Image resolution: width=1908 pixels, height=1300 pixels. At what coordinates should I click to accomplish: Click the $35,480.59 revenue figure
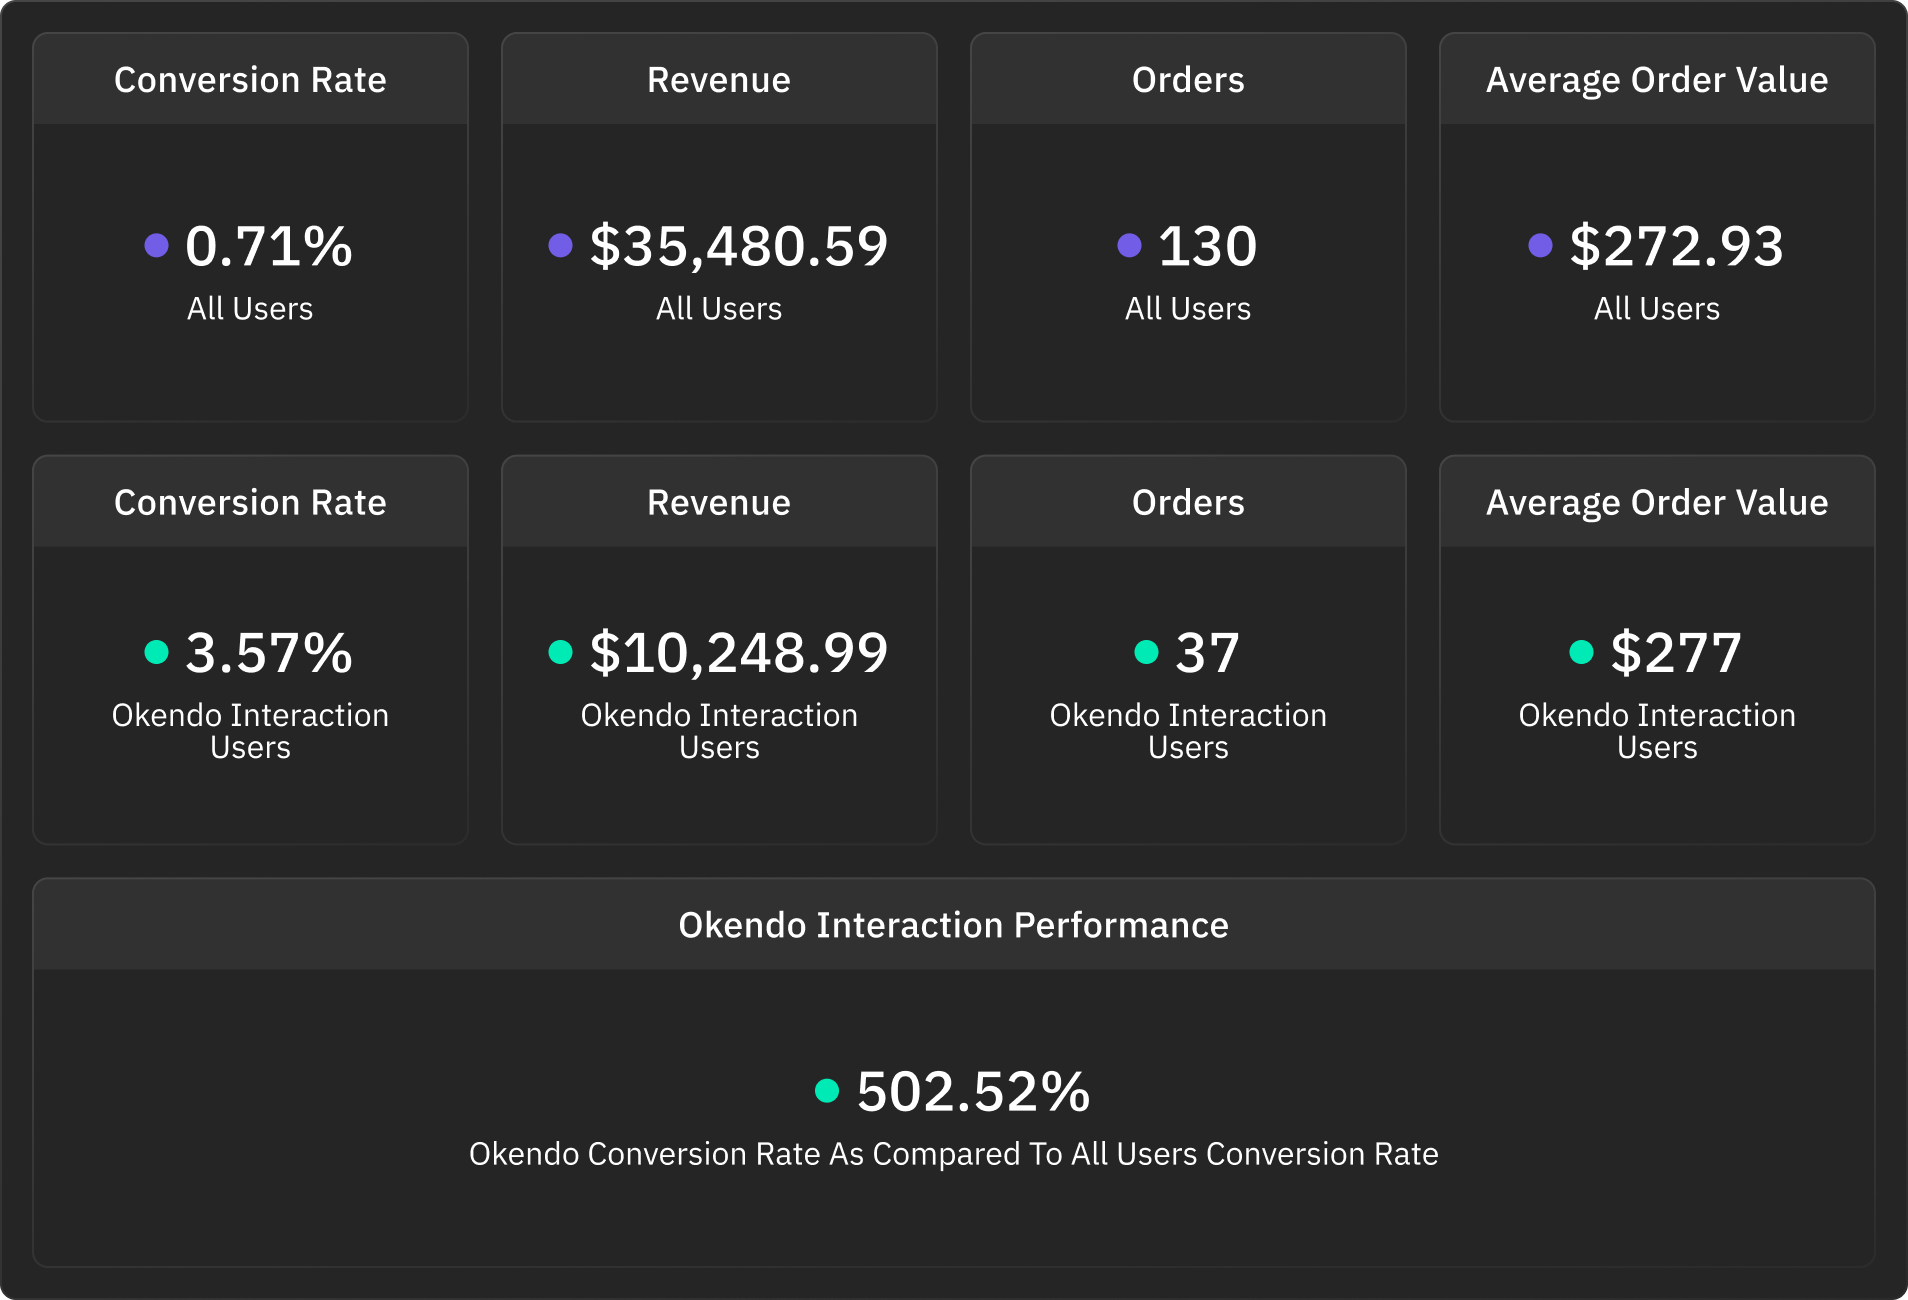(x=738, y=245)
